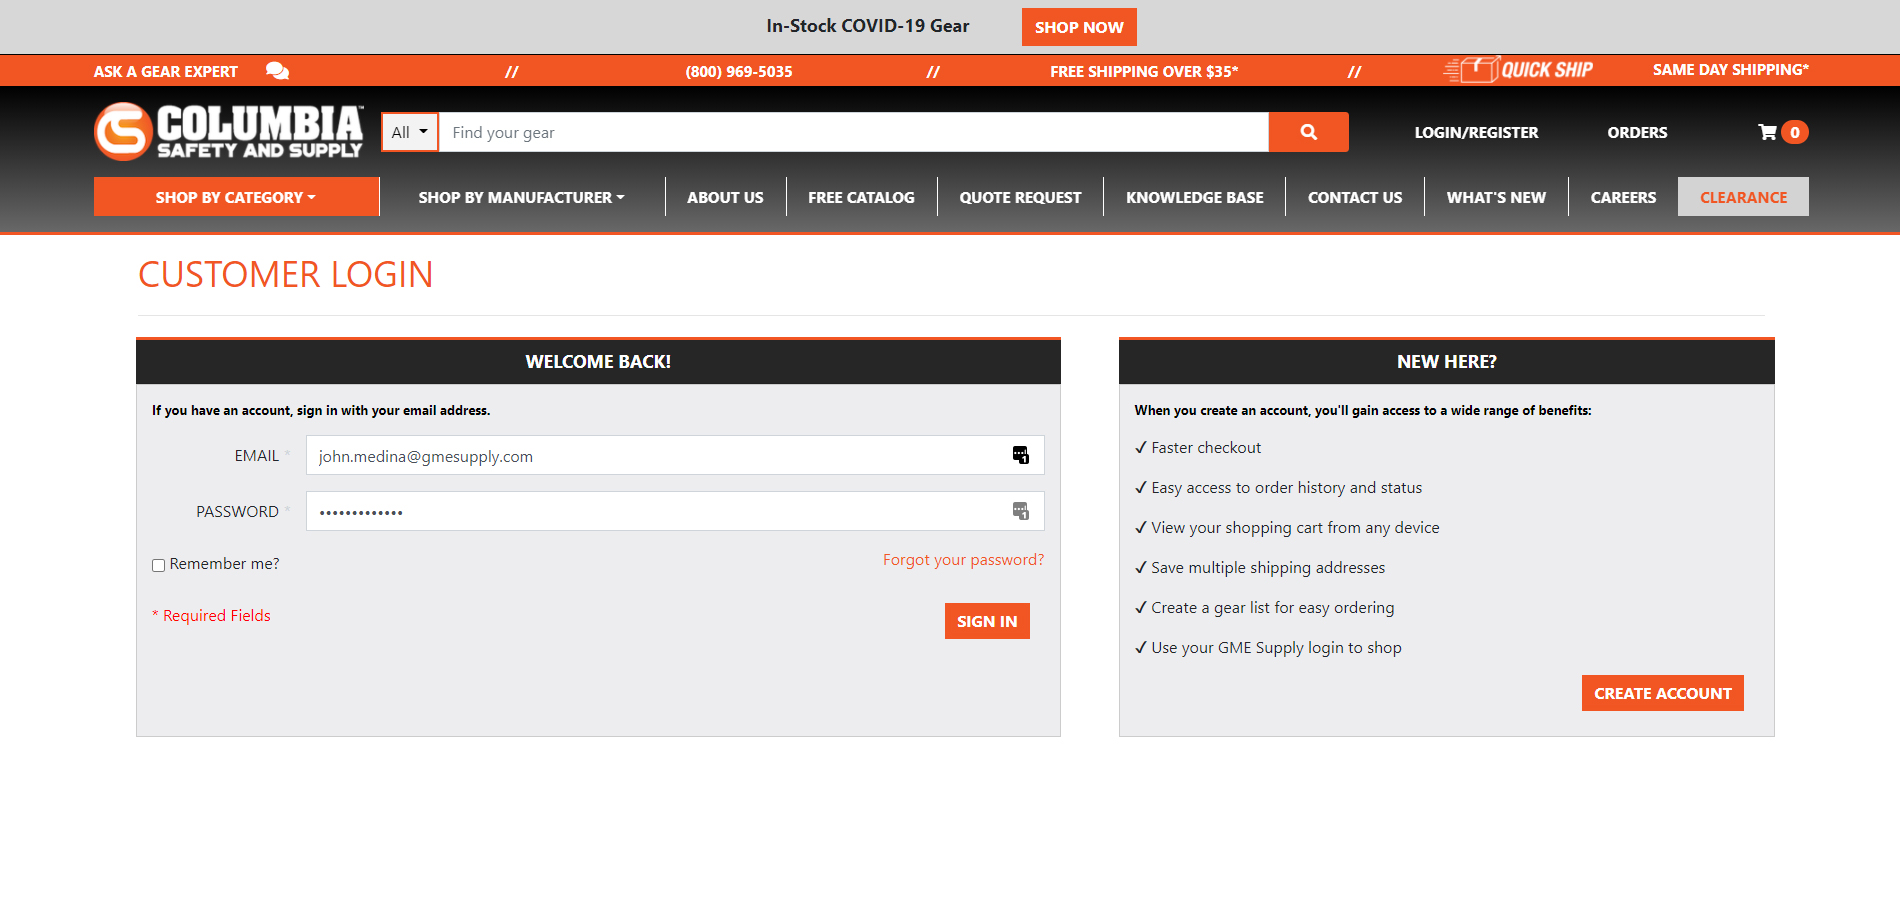Screen dimensions: 1900x923
Task: Open the Quote Request page
Action: pyautogui.click(x=1020, y=197)
